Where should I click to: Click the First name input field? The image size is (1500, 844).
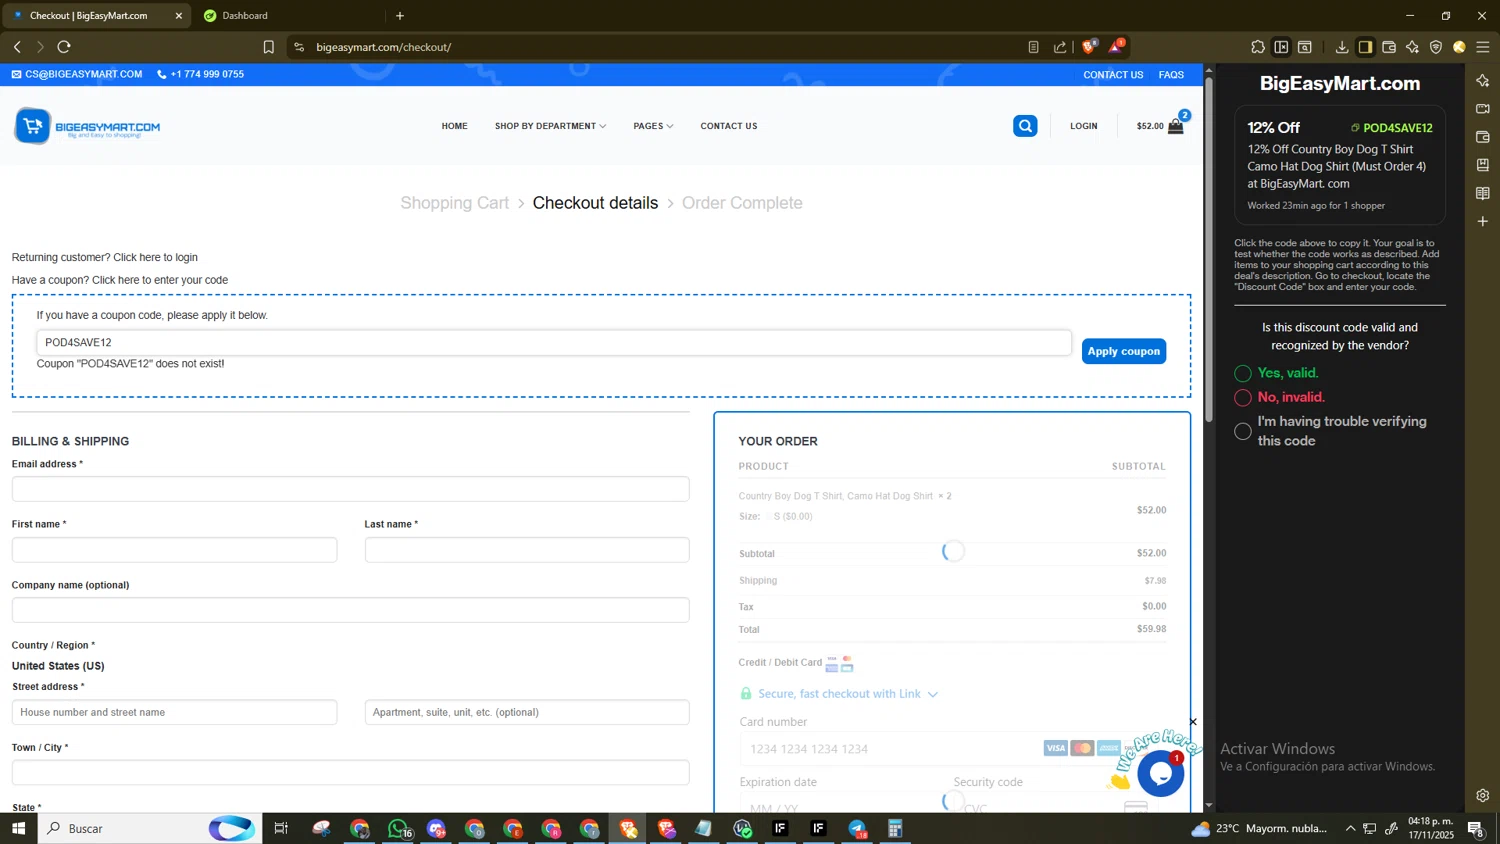pyautogui.click(x=175, y=550)
